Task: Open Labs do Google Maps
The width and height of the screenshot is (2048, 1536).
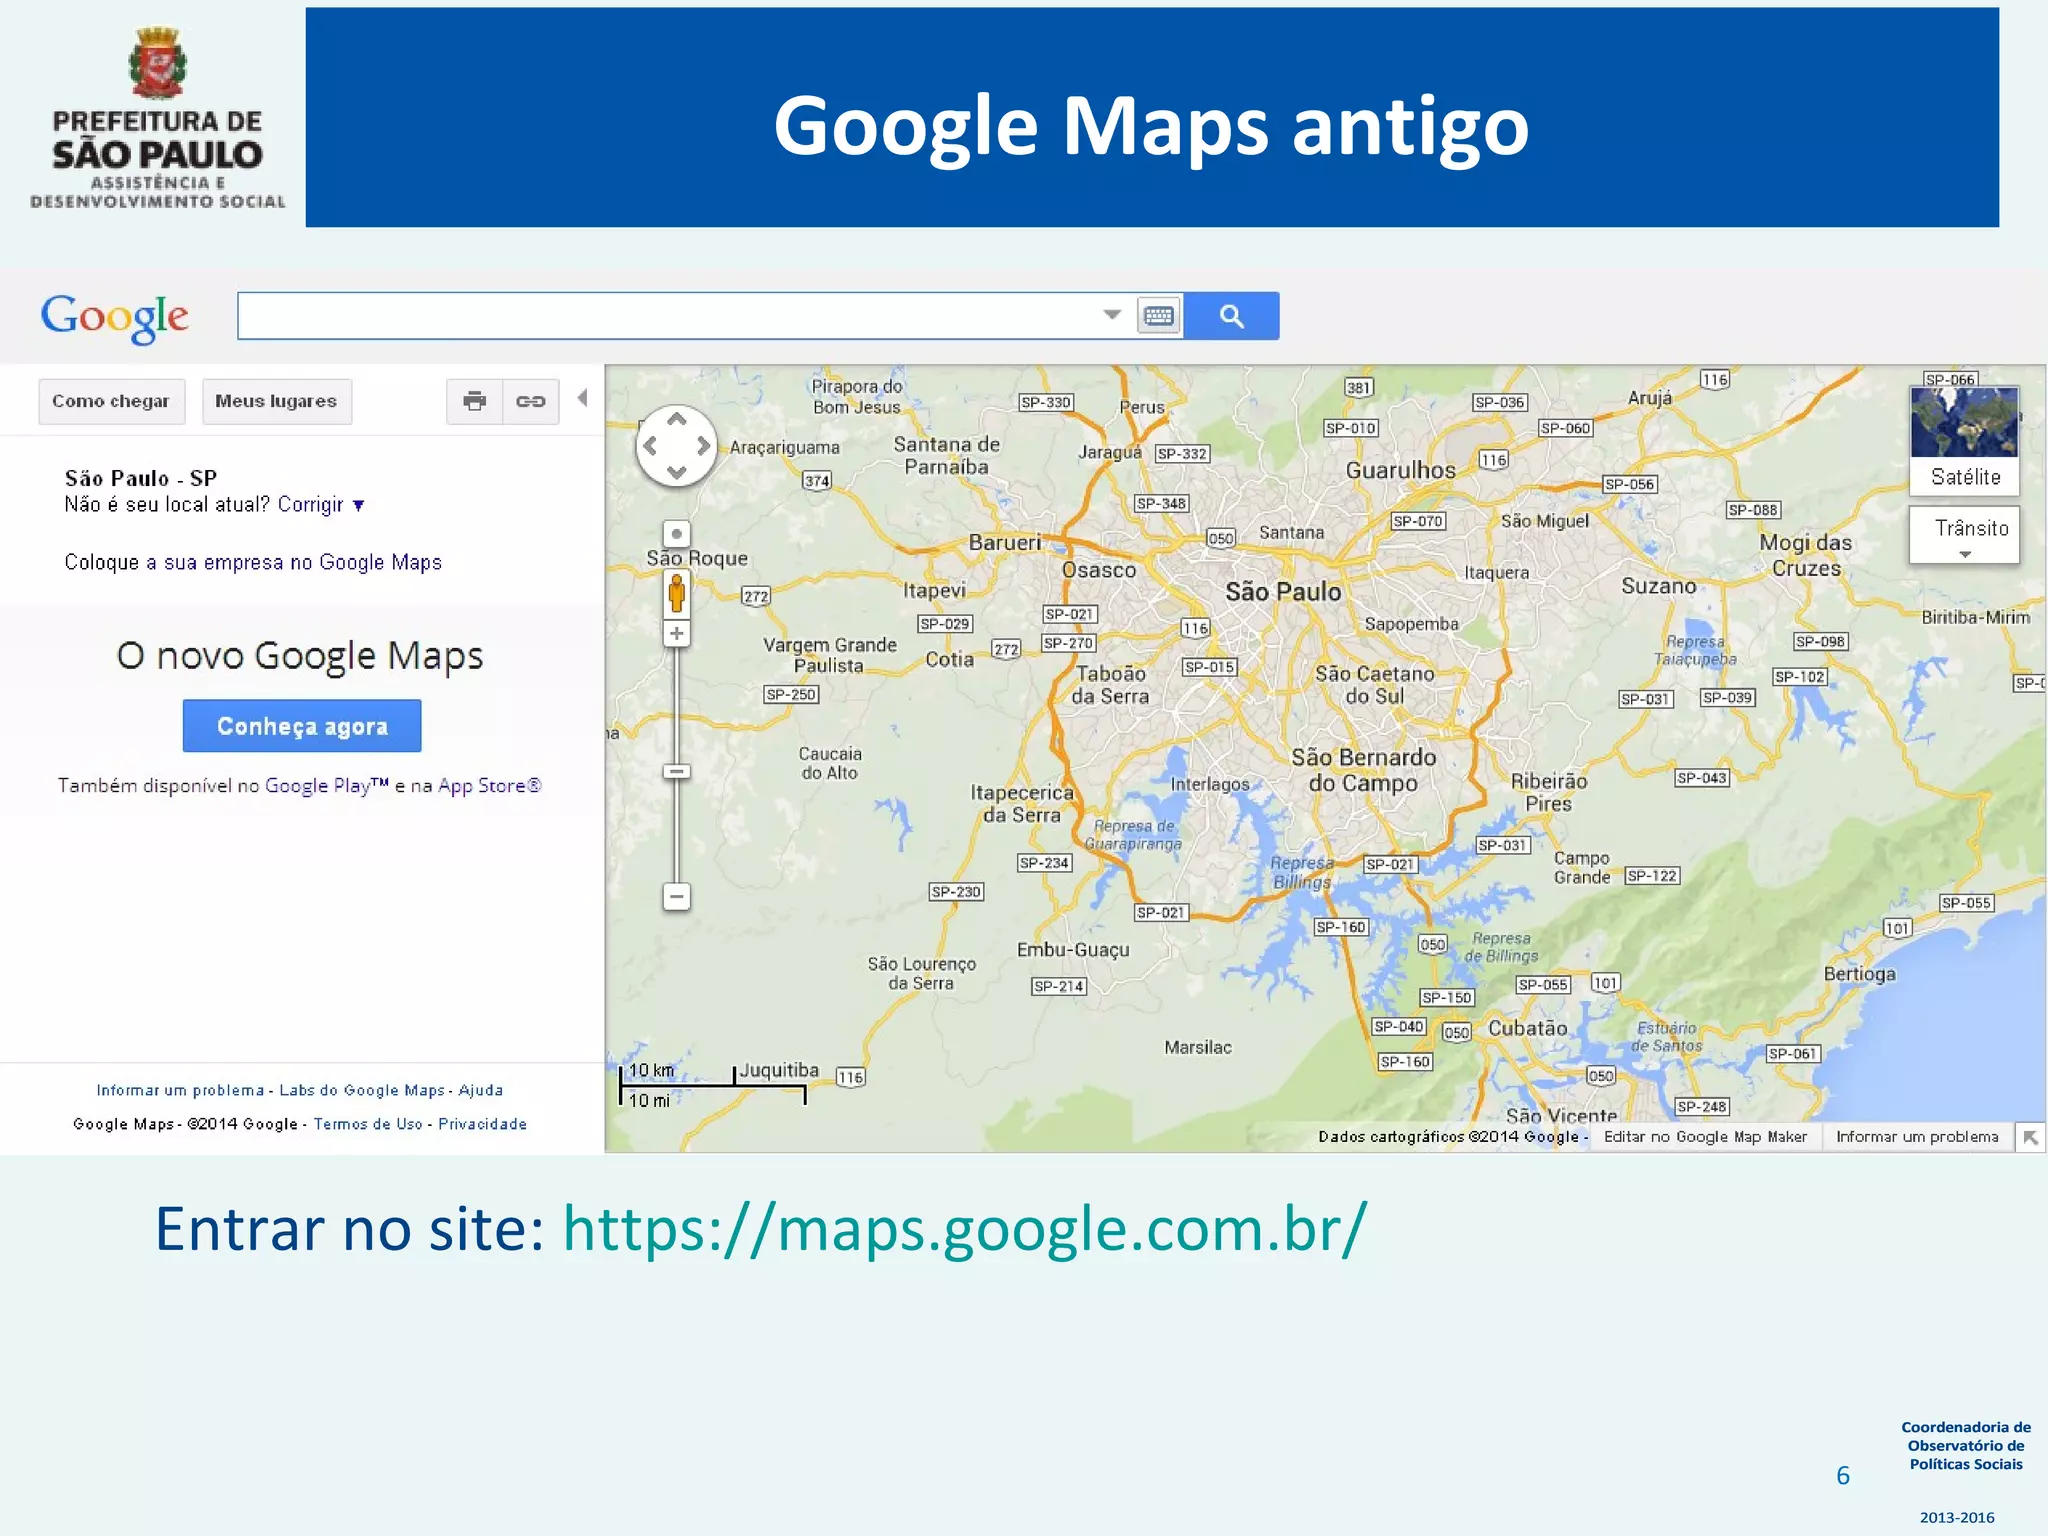Action: [362, 1090]
